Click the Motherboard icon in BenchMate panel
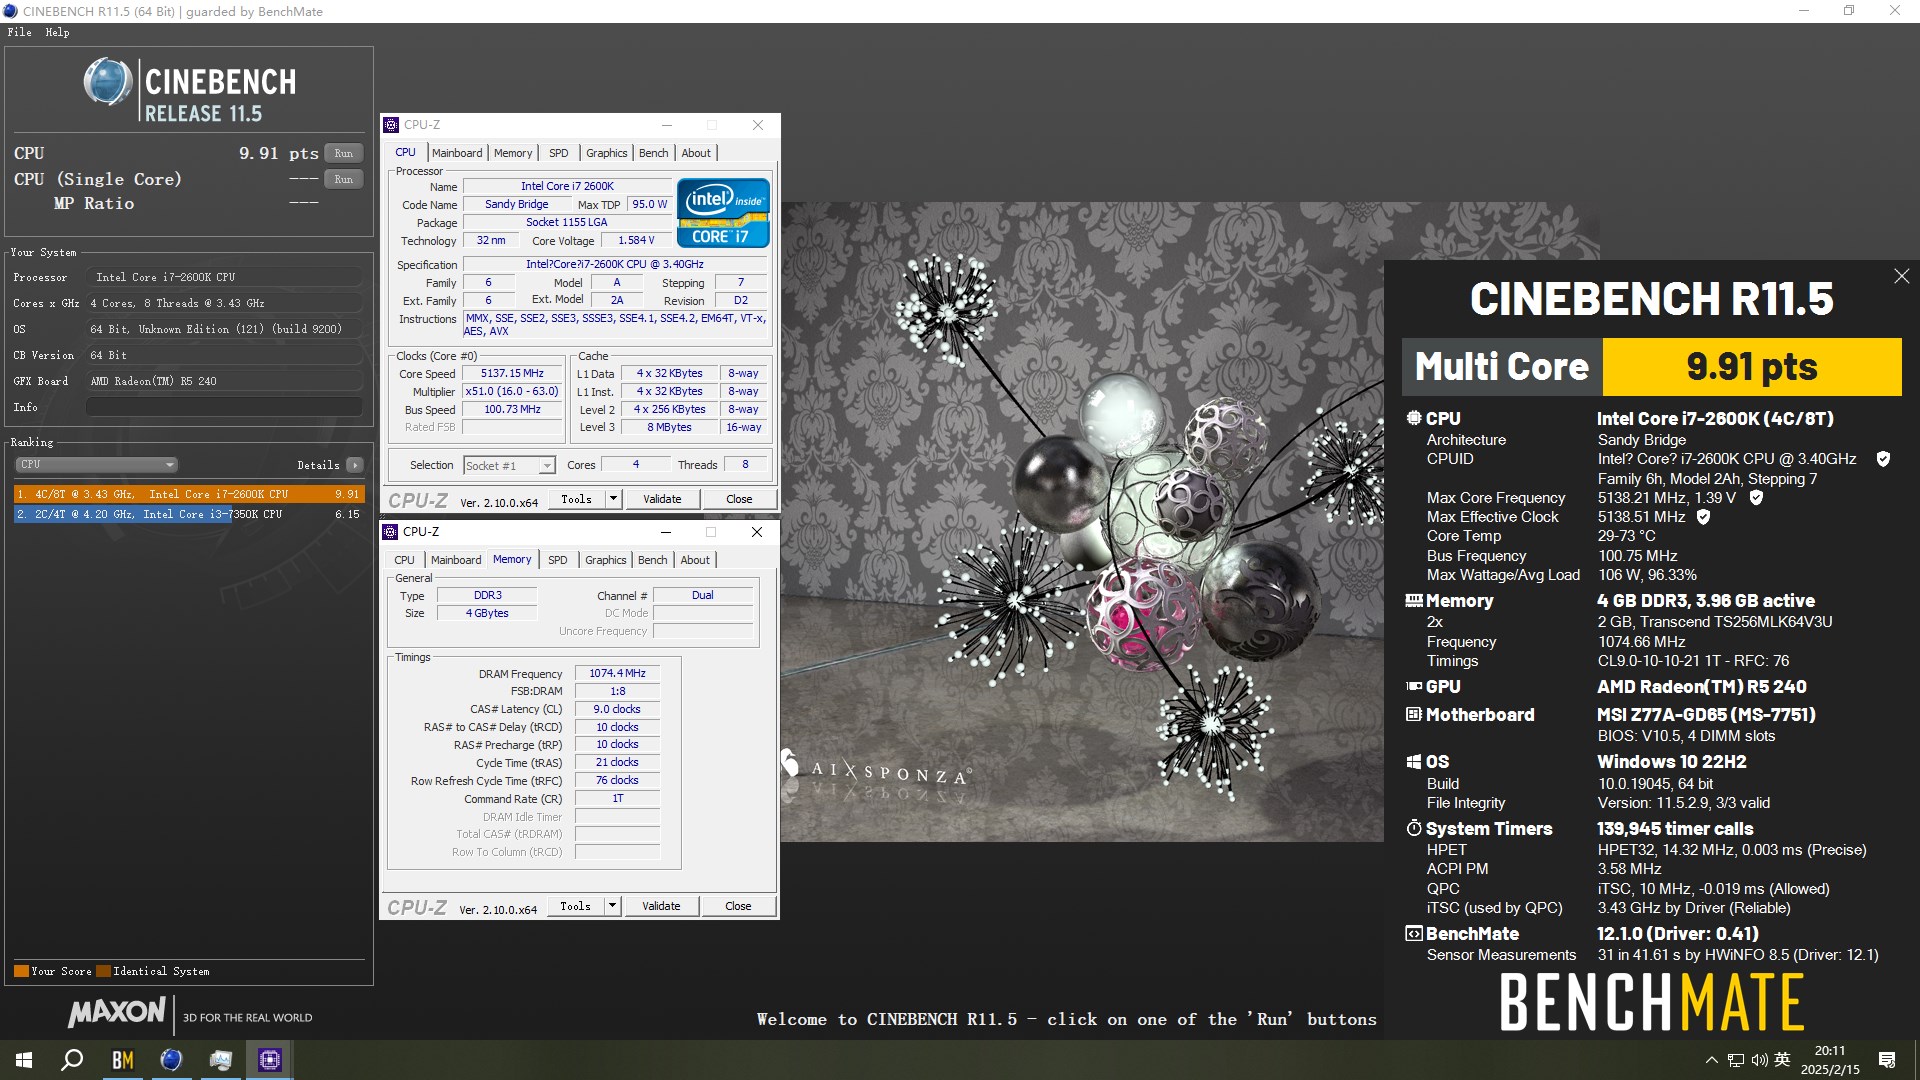The width and height of the screenshot is (1920, 1080). point(1414,715)
